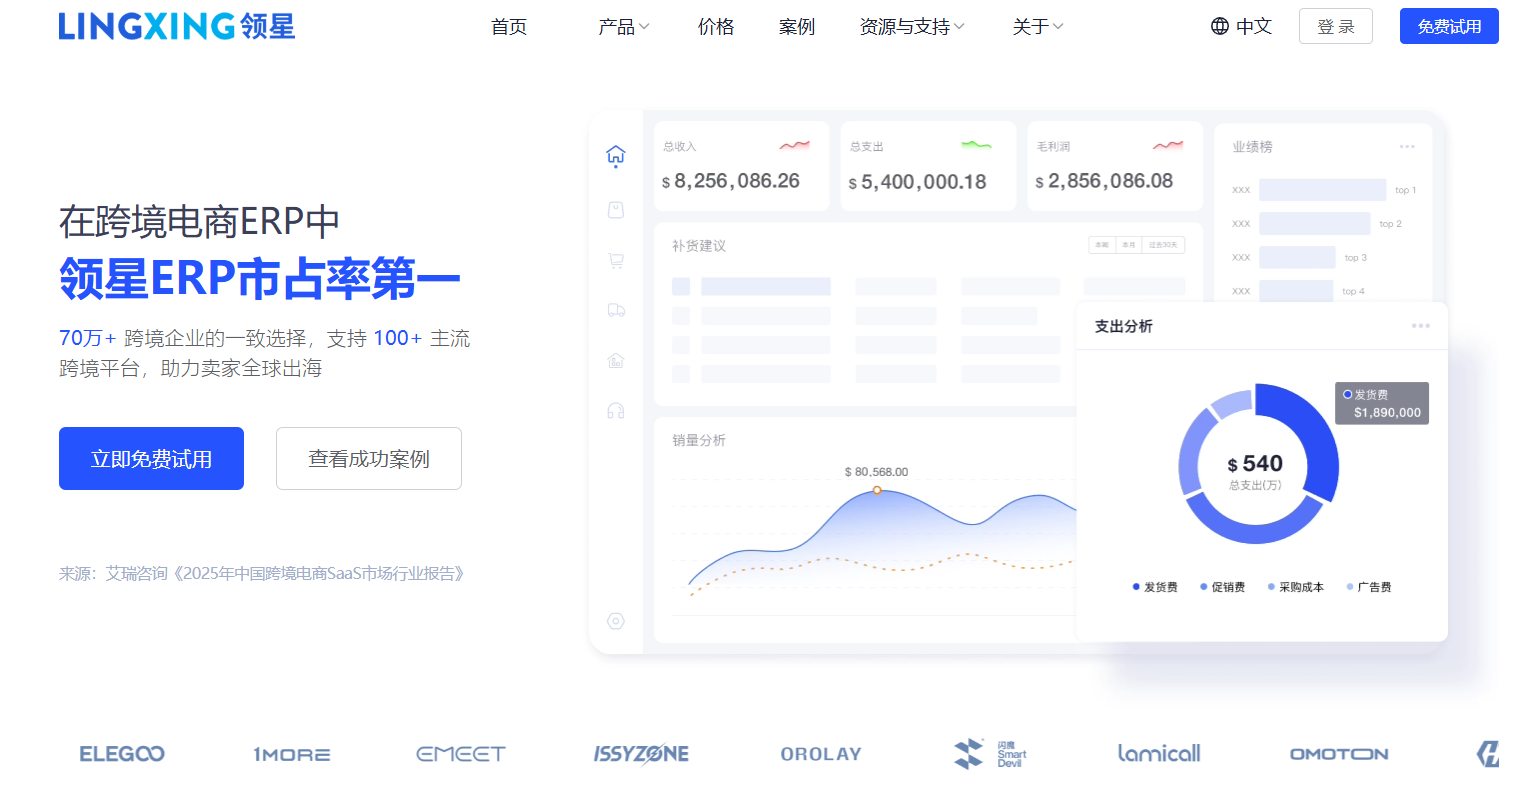Click the delivery truck sidebar icon
Image resolution: width=1539 pixels, height=800 pixels.
tap(616, 310)
